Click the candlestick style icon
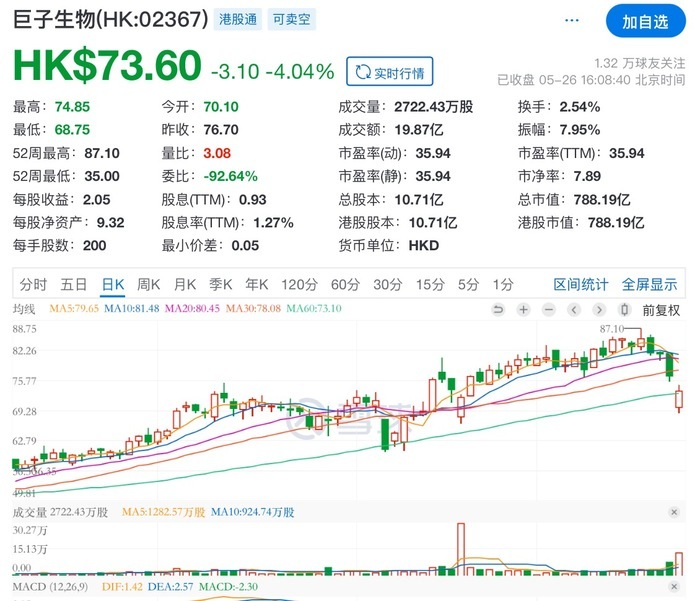700x601 pixels. (625, 309)
